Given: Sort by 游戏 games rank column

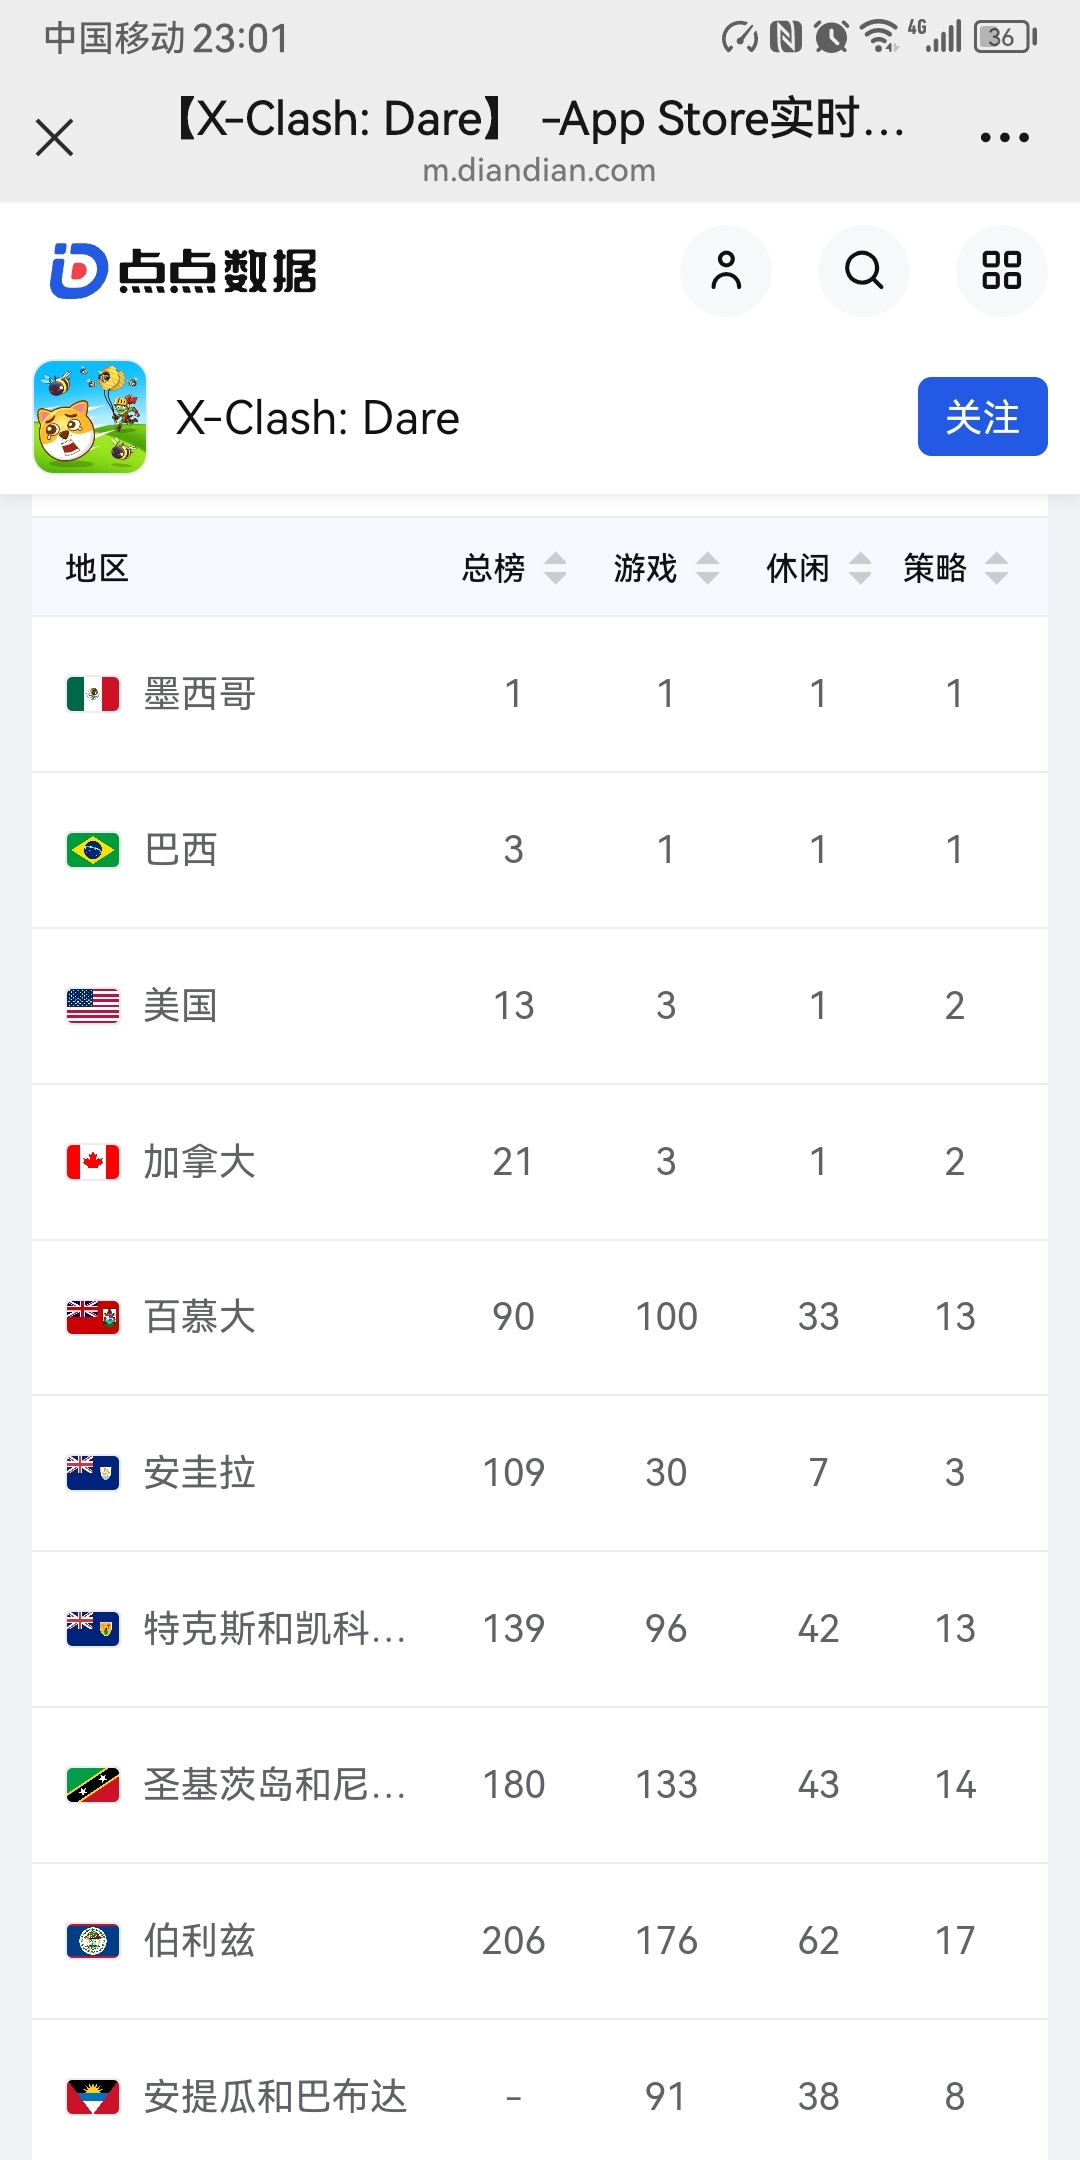Looking at the screenshot, I should (x=666, y=568).
